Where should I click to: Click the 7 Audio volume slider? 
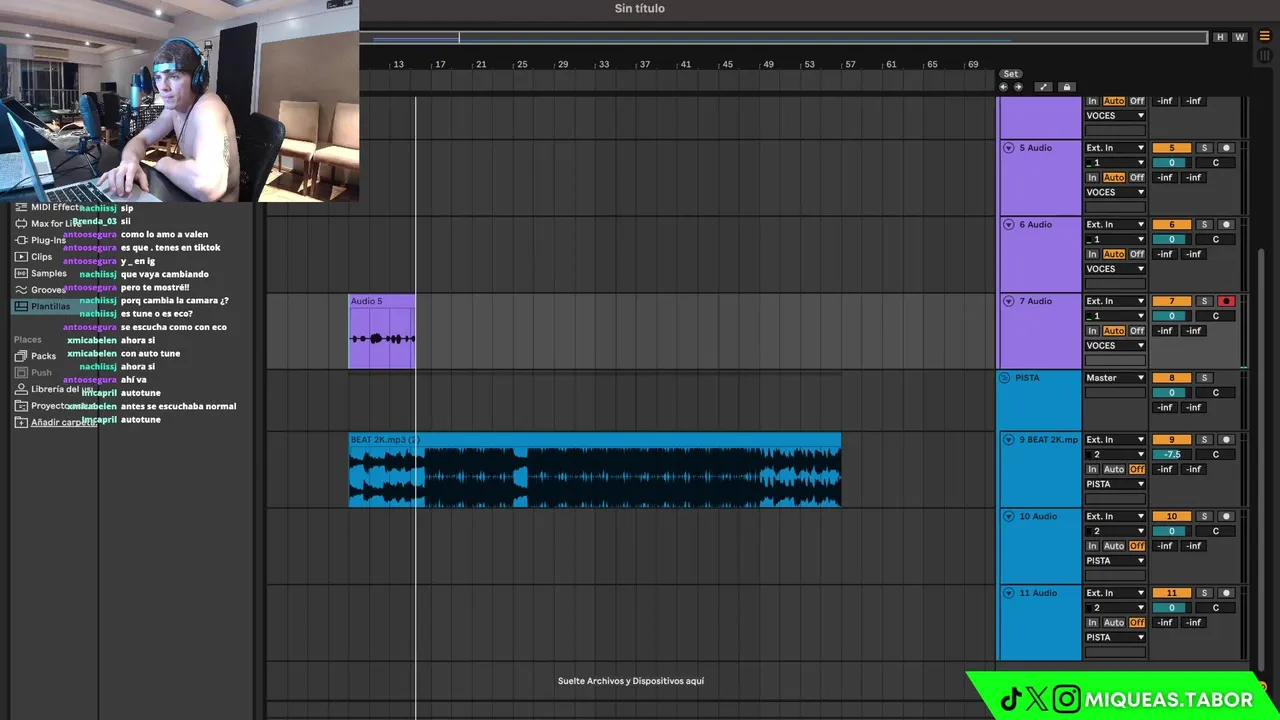coord(1172,316)
